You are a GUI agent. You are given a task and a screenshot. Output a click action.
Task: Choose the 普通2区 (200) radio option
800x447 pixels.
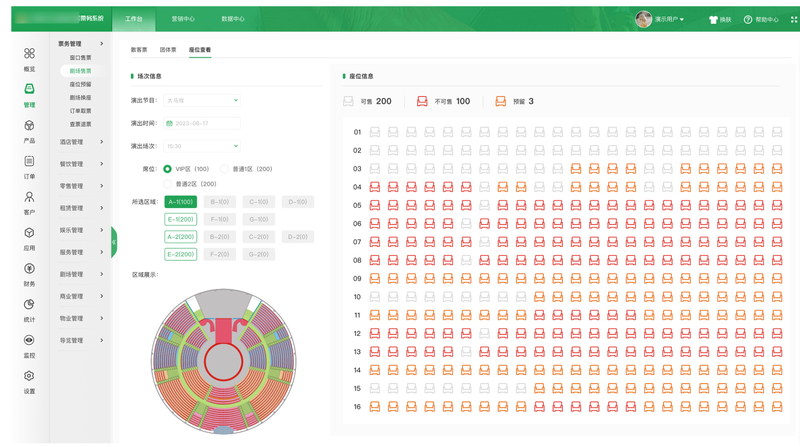168,184
